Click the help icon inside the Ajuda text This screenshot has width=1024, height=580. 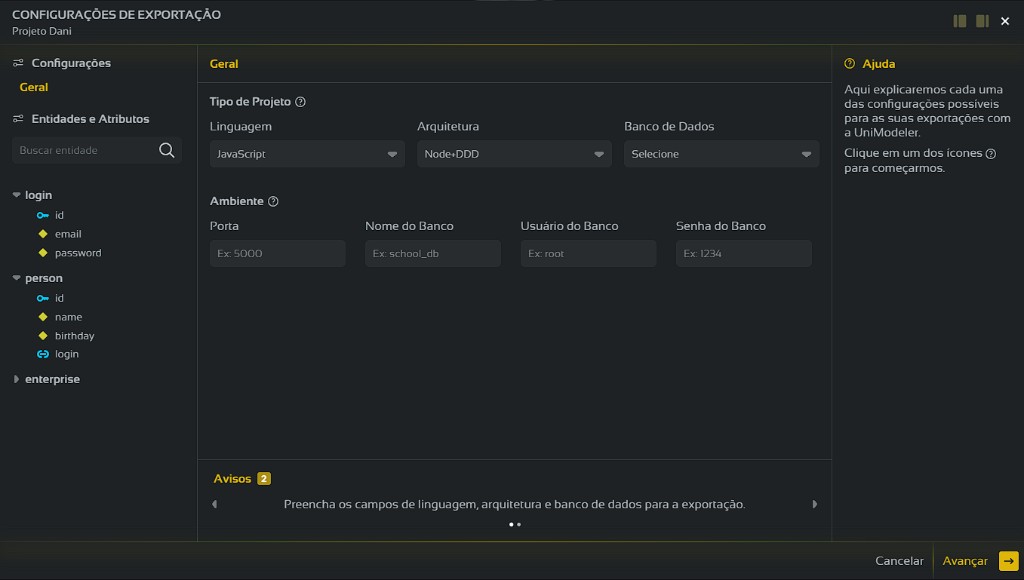(991, 153)
